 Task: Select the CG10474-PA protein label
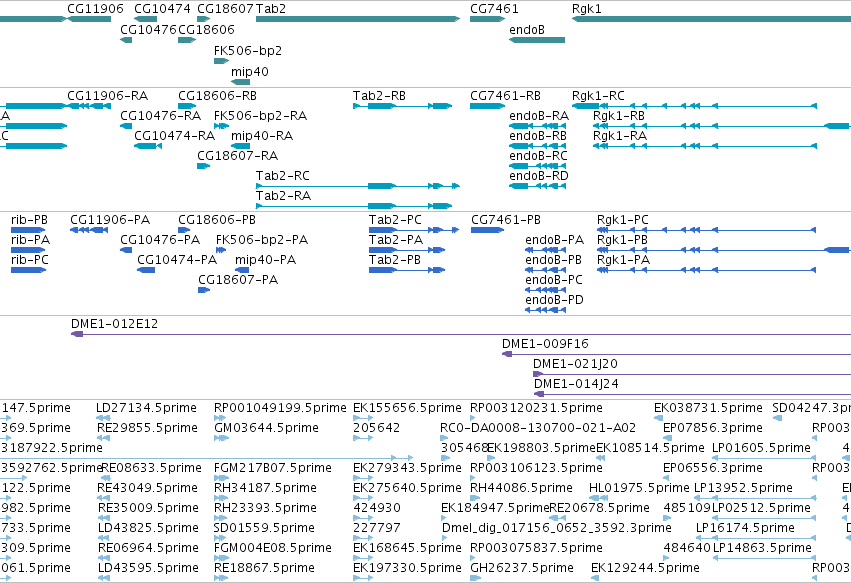point(177,260)
